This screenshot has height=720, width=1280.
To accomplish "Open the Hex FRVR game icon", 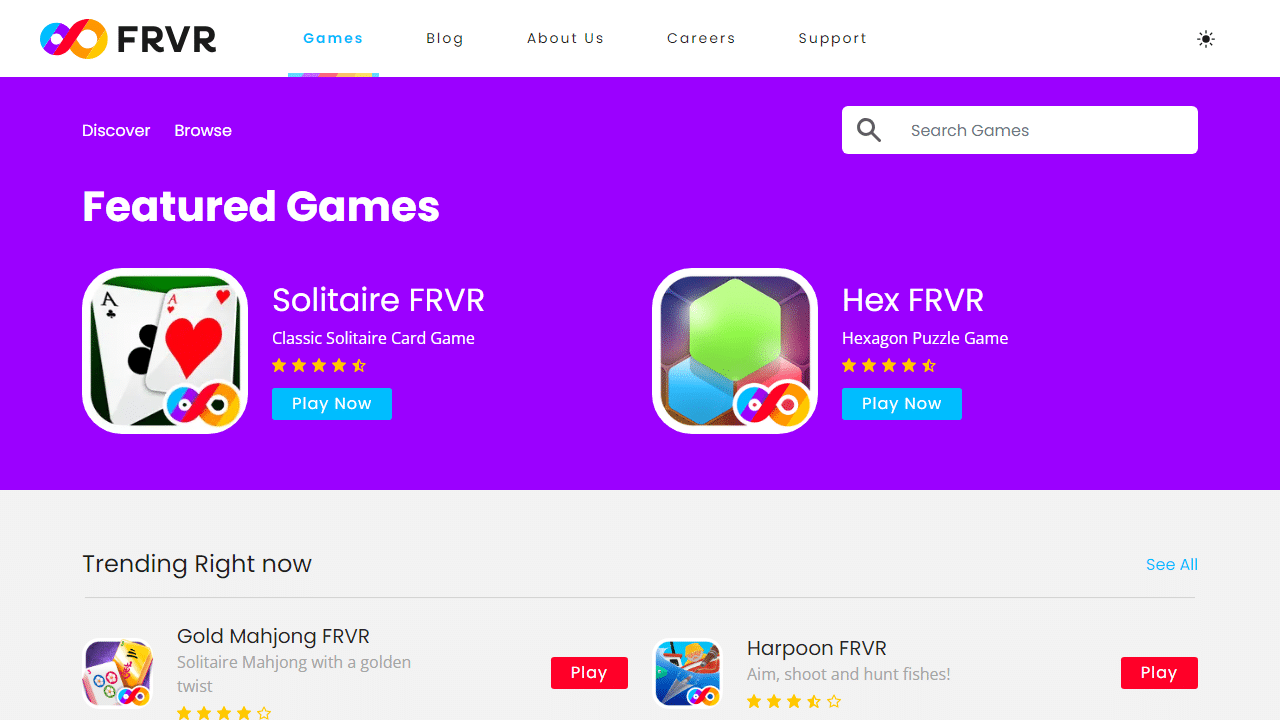I will 735,351.
